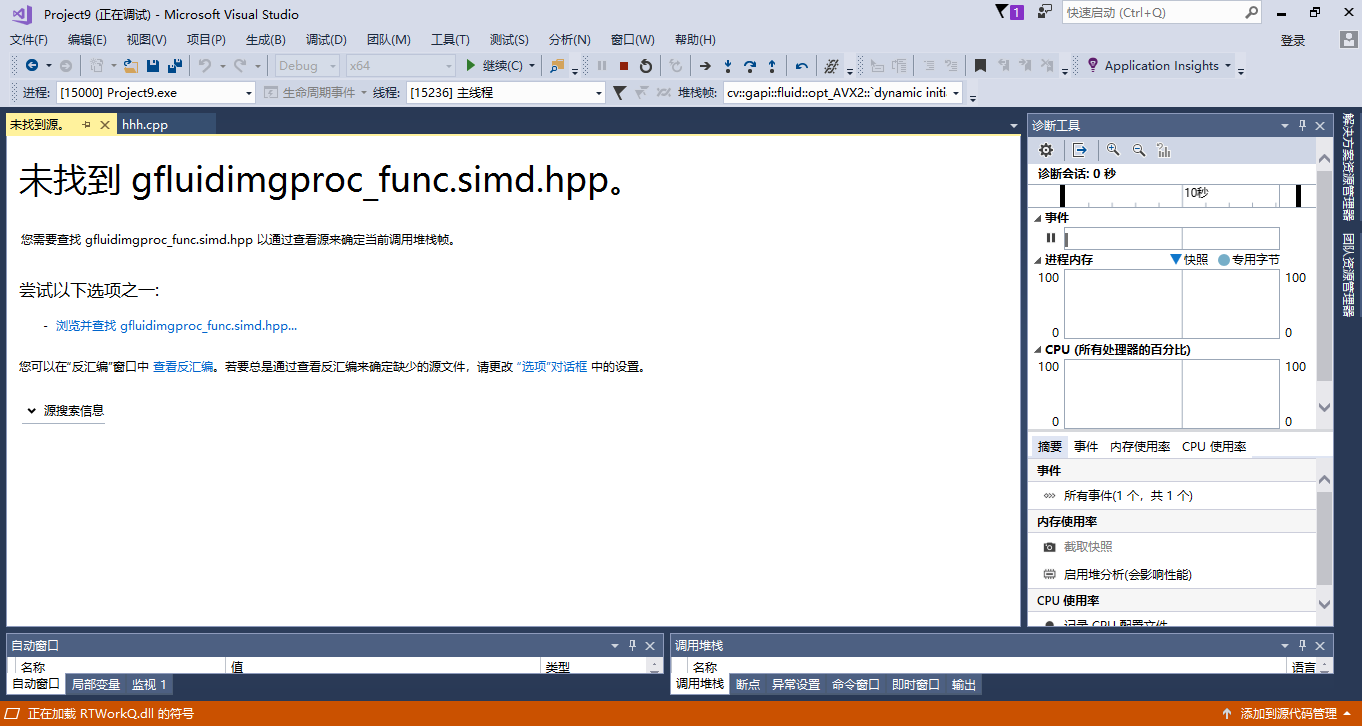Open 团队资源管理器 side tab
The height and width of the screenshot is (726, 1362).
click(1350, 275)
